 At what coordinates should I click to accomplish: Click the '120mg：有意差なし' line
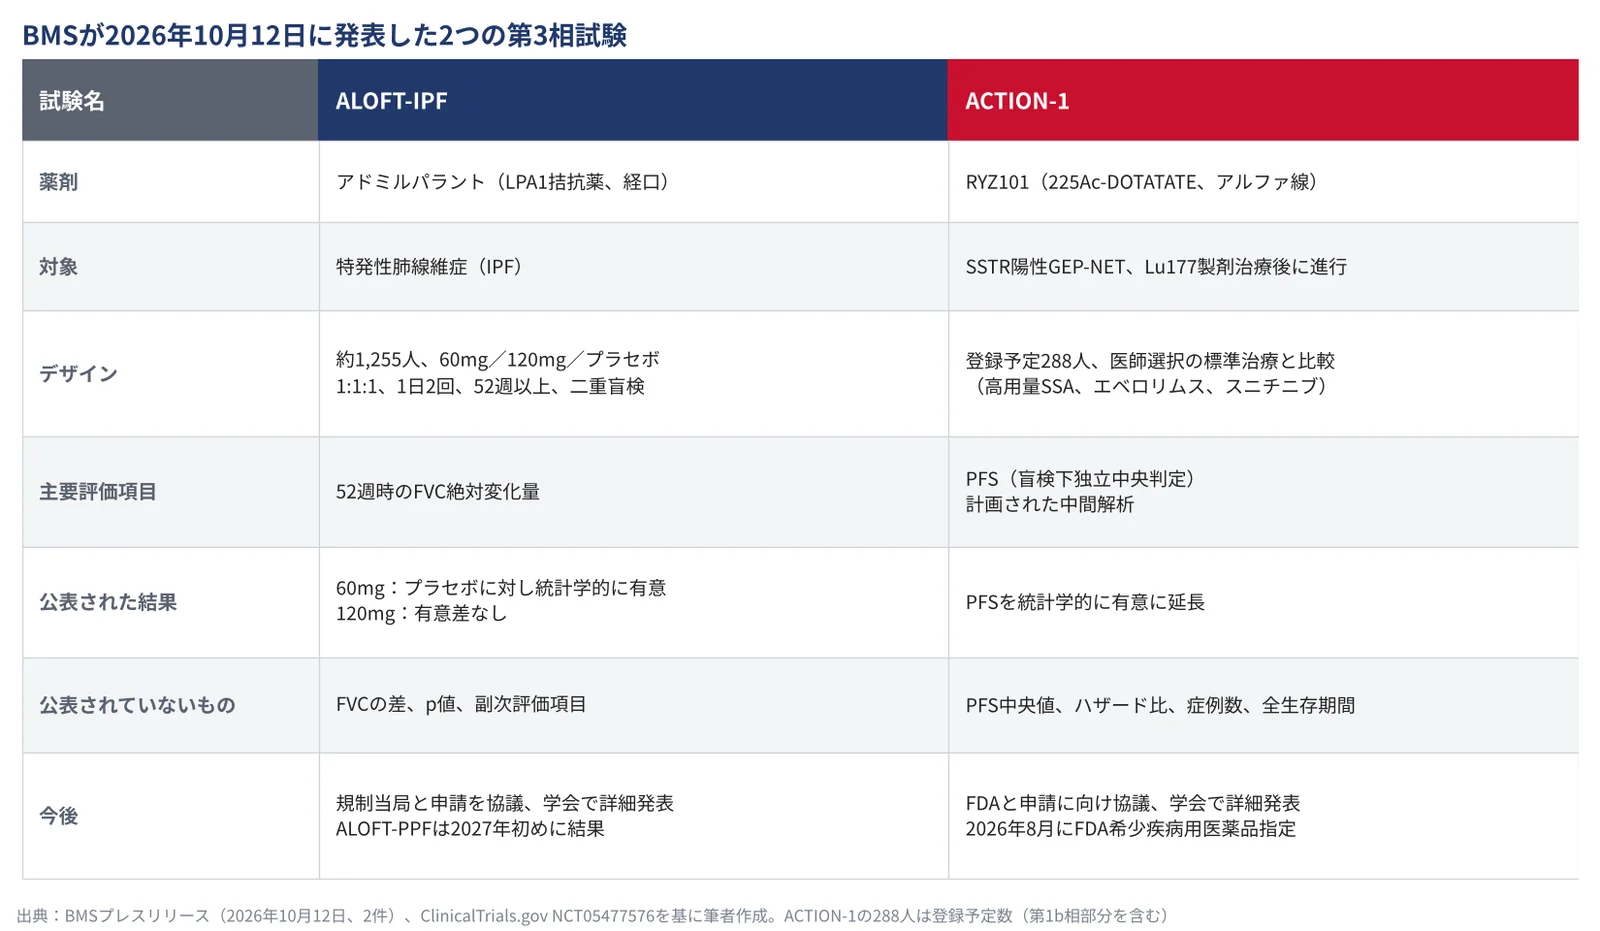pos(422,614)
